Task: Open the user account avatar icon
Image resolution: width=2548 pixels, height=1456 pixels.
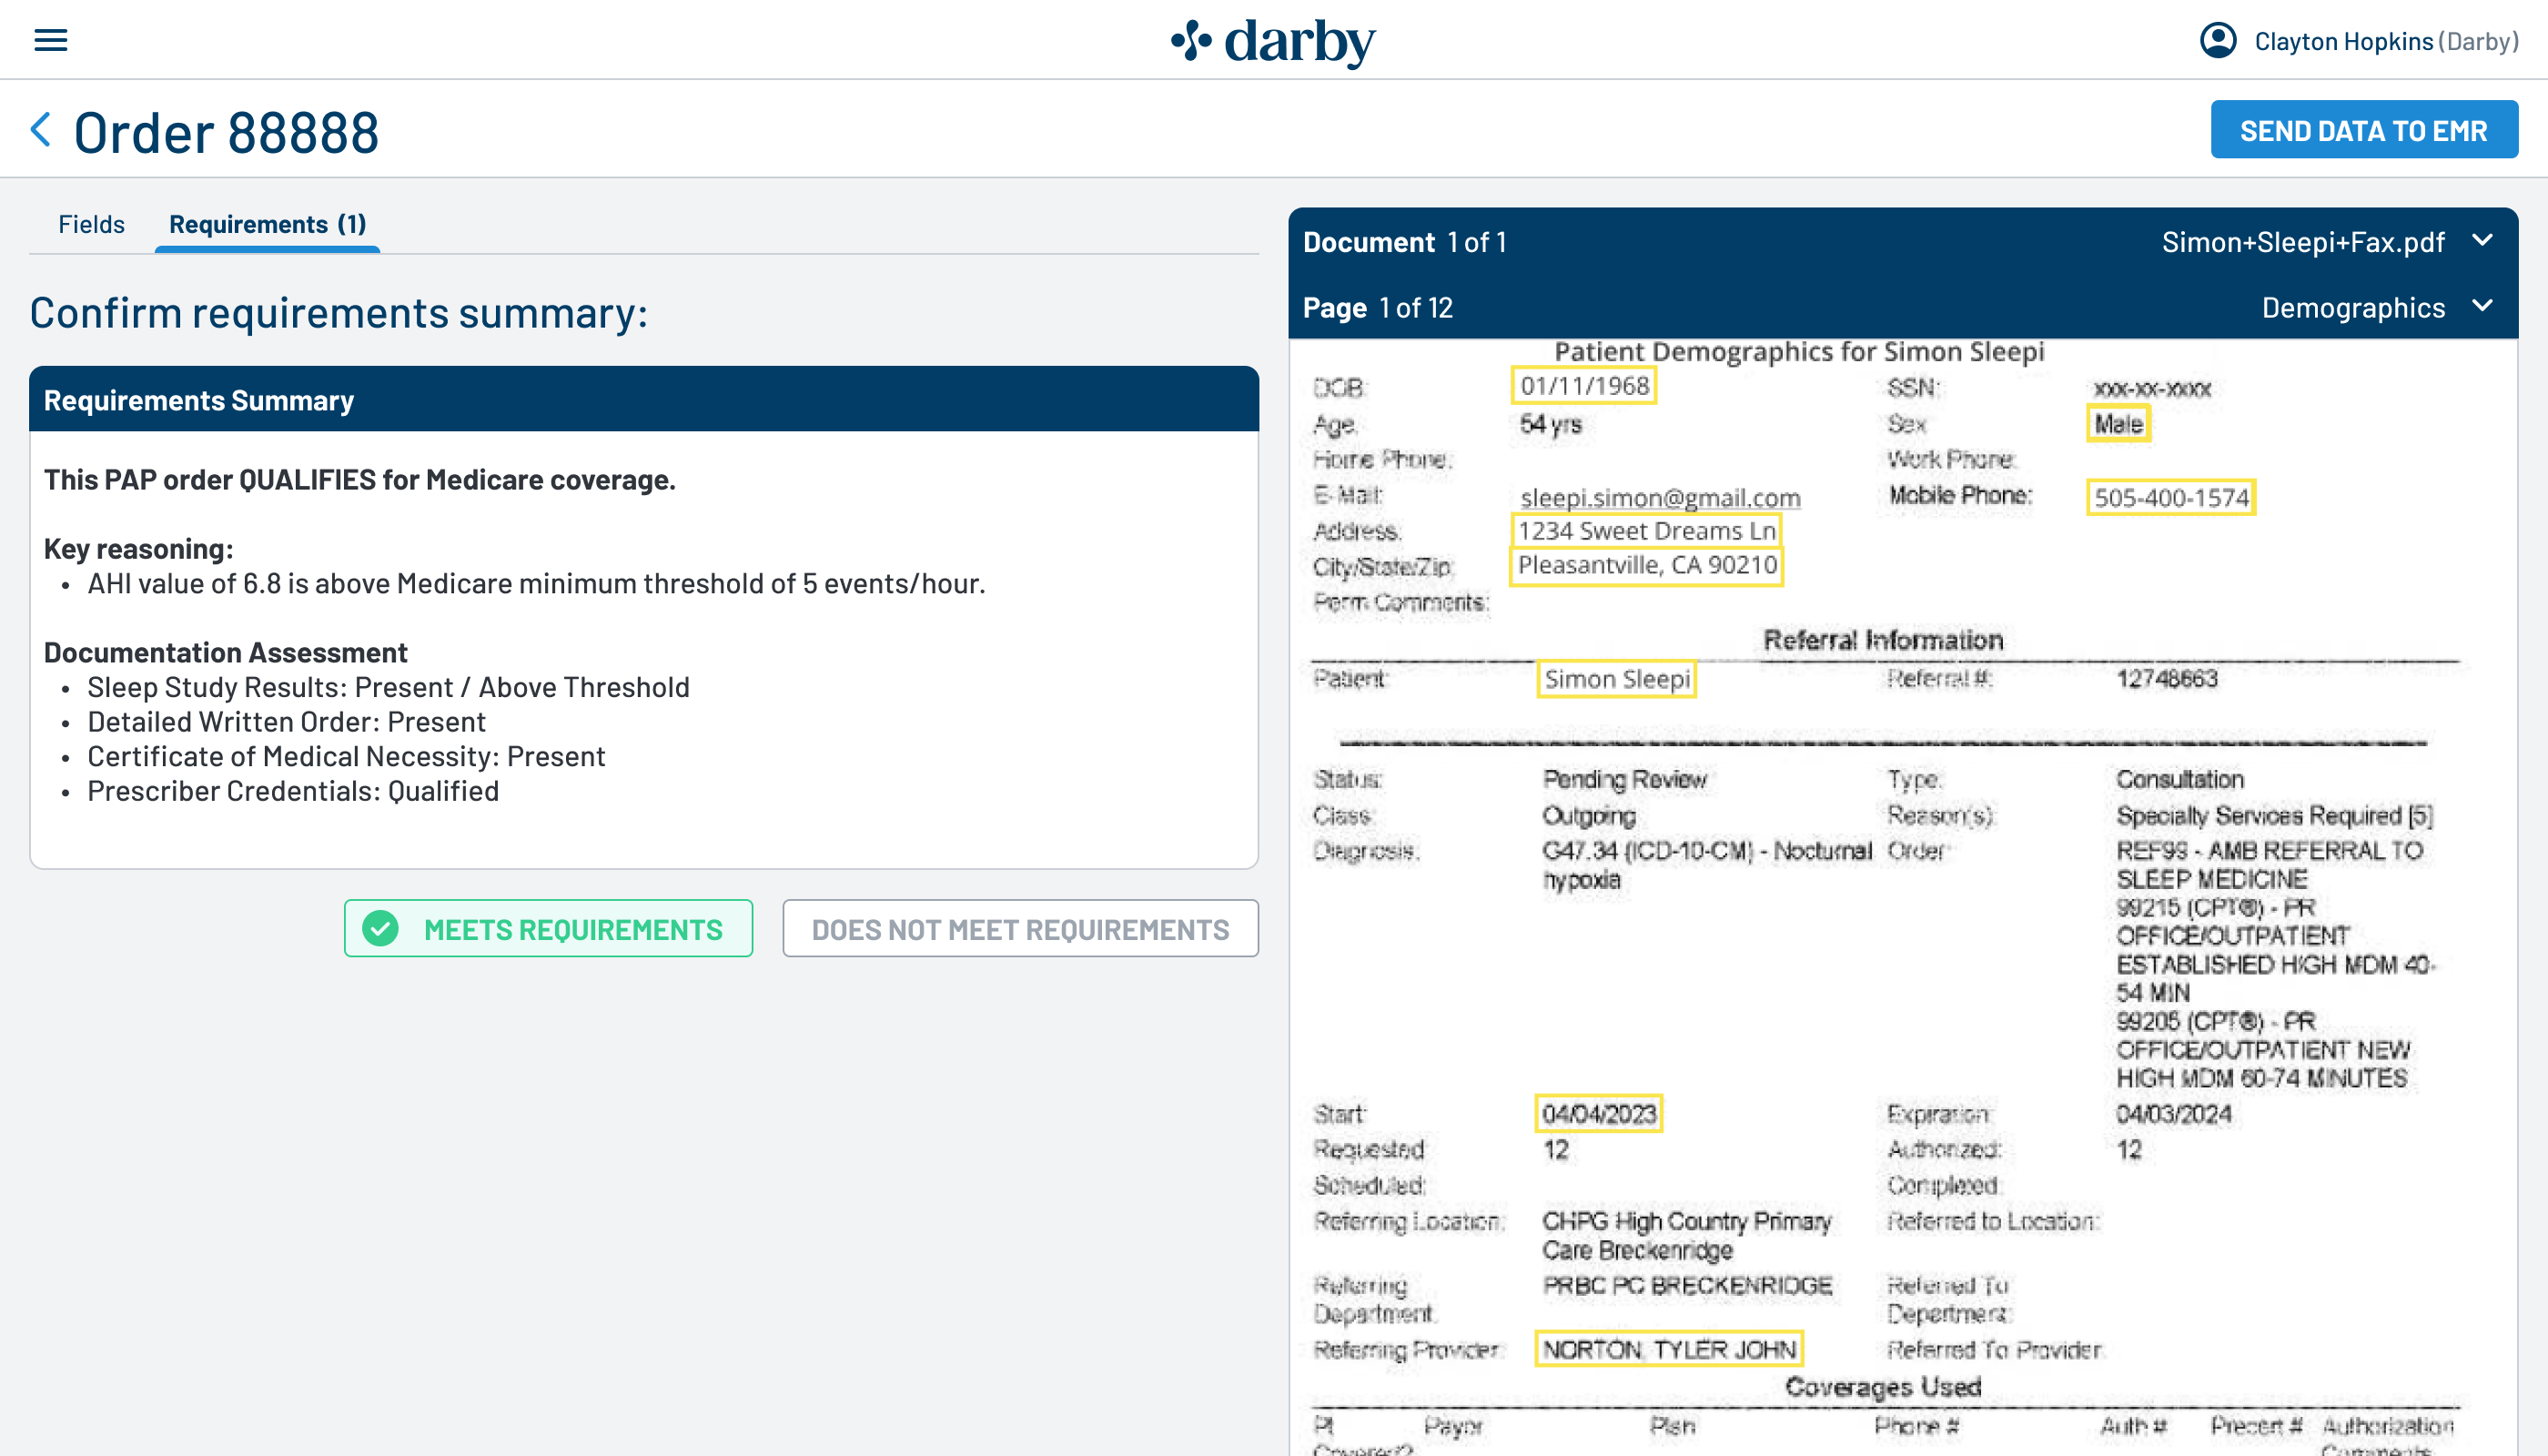Action: pyautogui.click(x=2217, y=40)
